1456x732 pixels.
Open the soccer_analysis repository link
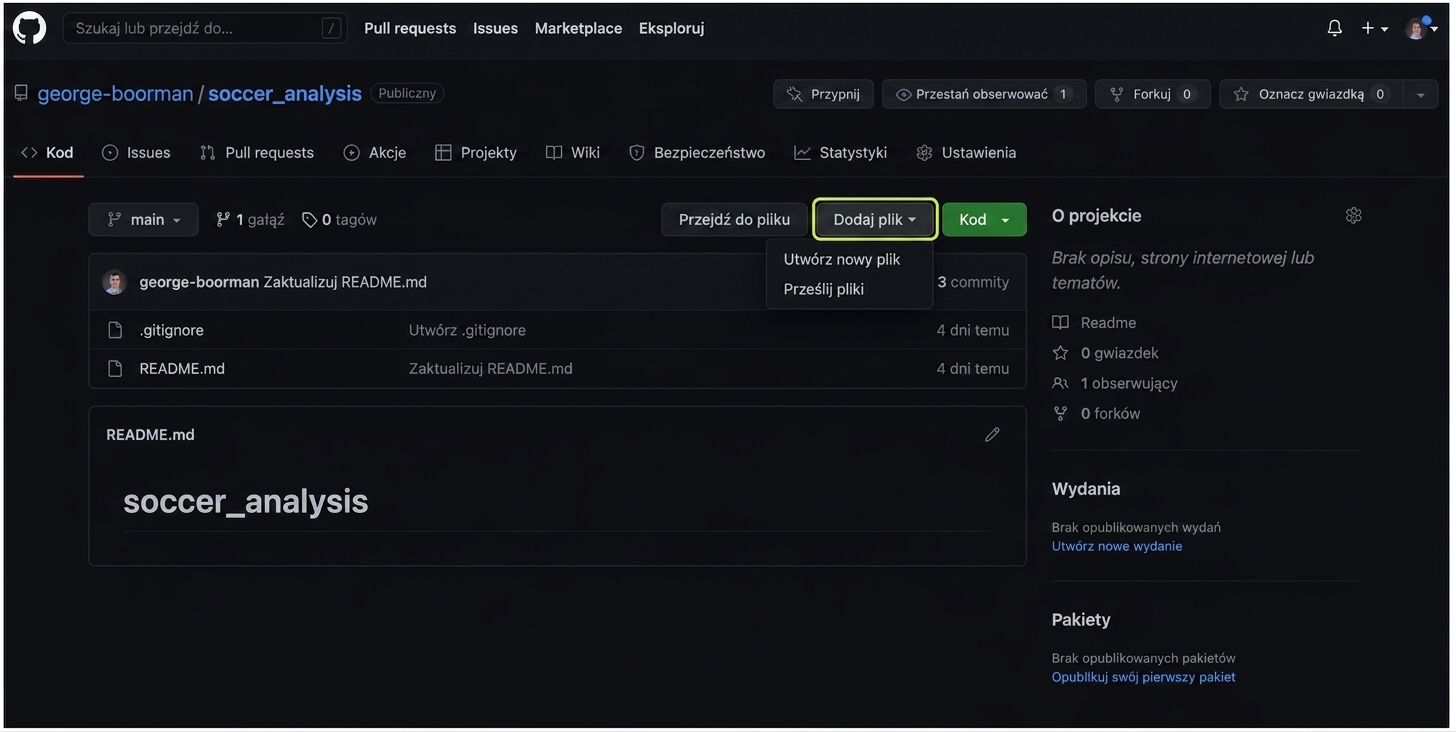(285, 93)
